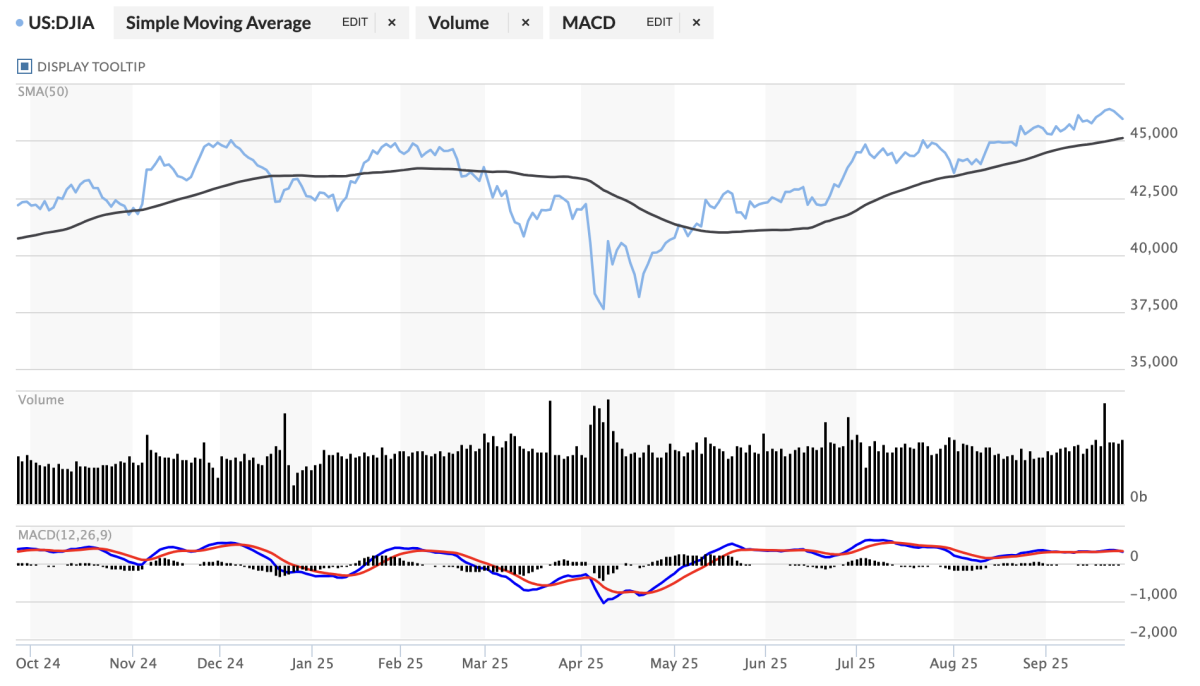Screen dimensions: 1200x686
Task: Click the MACD(12,26,9) panel legend
Action: click(65, 535)
